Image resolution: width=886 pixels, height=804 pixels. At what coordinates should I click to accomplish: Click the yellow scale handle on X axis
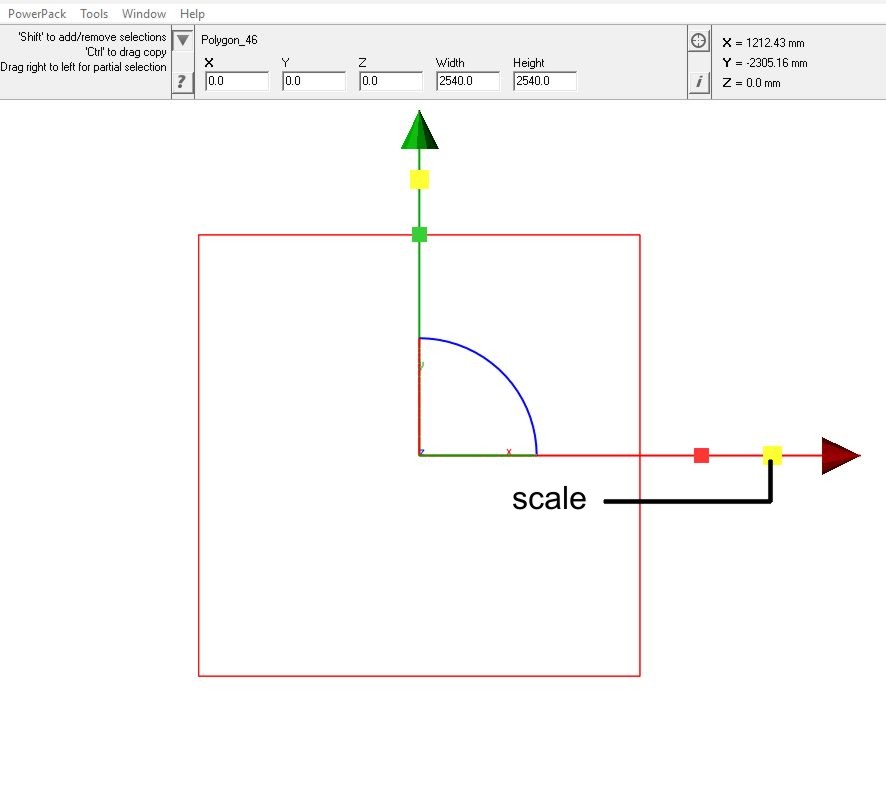tap(772, 456)
